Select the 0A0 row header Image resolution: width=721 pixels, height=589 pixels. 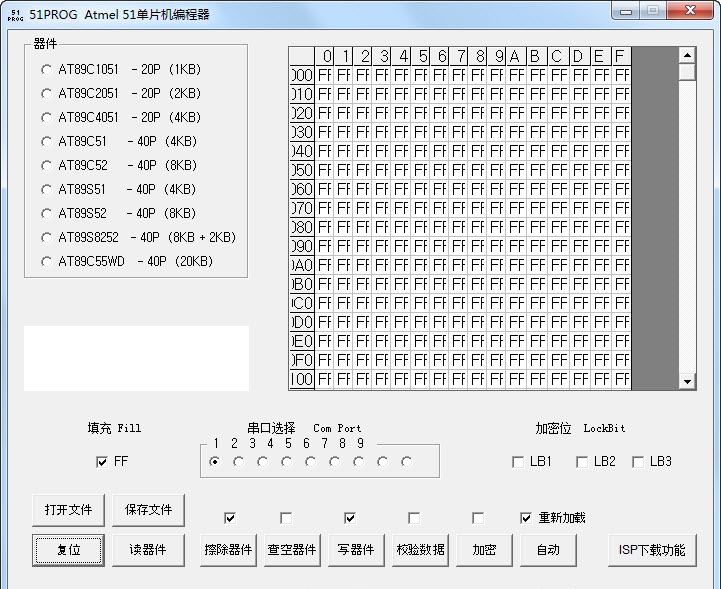[302, 265]
